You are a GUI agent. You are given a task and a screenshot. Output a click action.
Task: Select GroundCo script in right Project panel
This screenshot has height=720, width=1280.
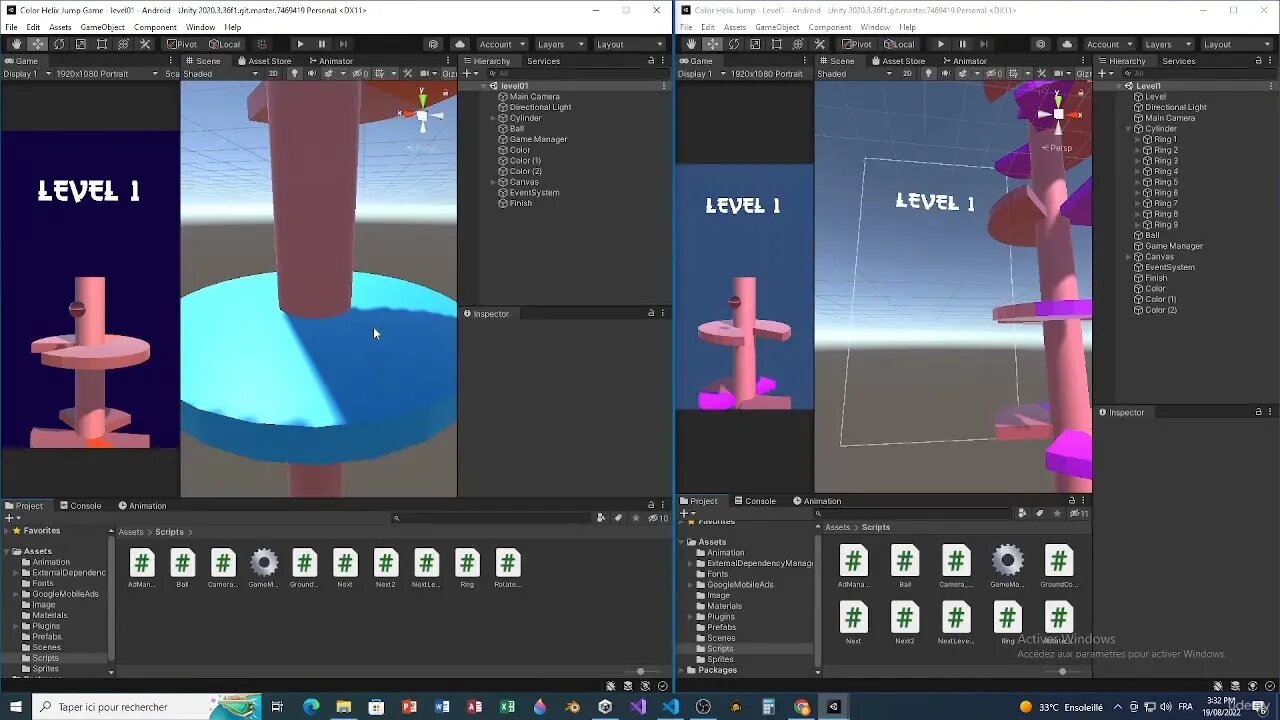[1058, 567]
